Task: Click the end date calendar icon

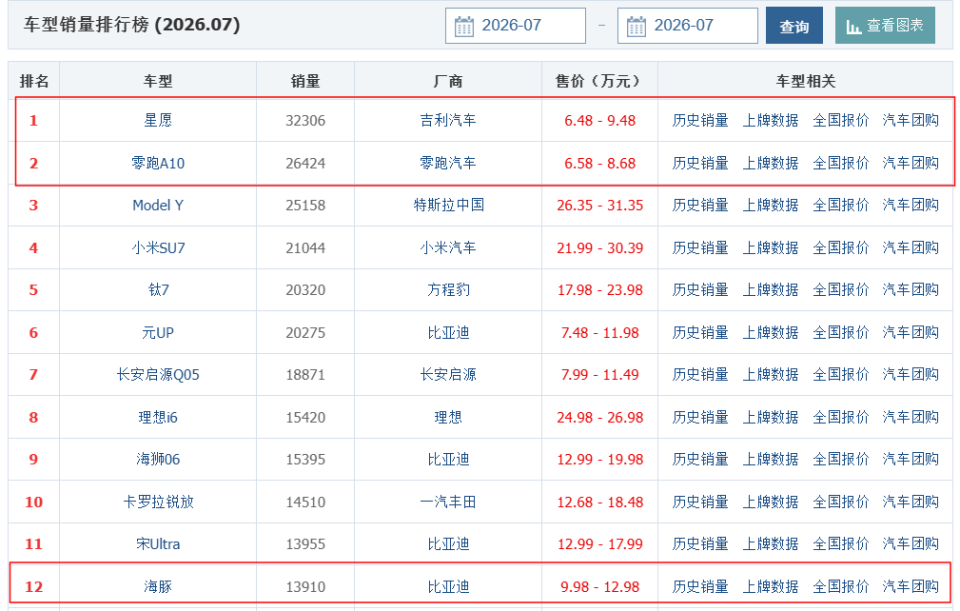Action: [636, 26]
